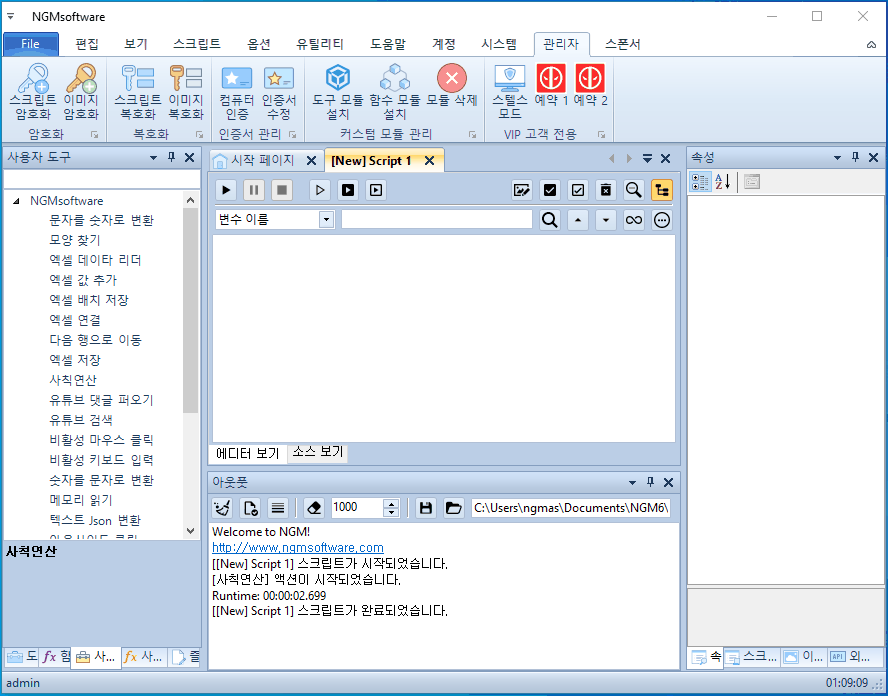
Task: Open the 스크립트 암호화 tool
Action: (33, 91)
